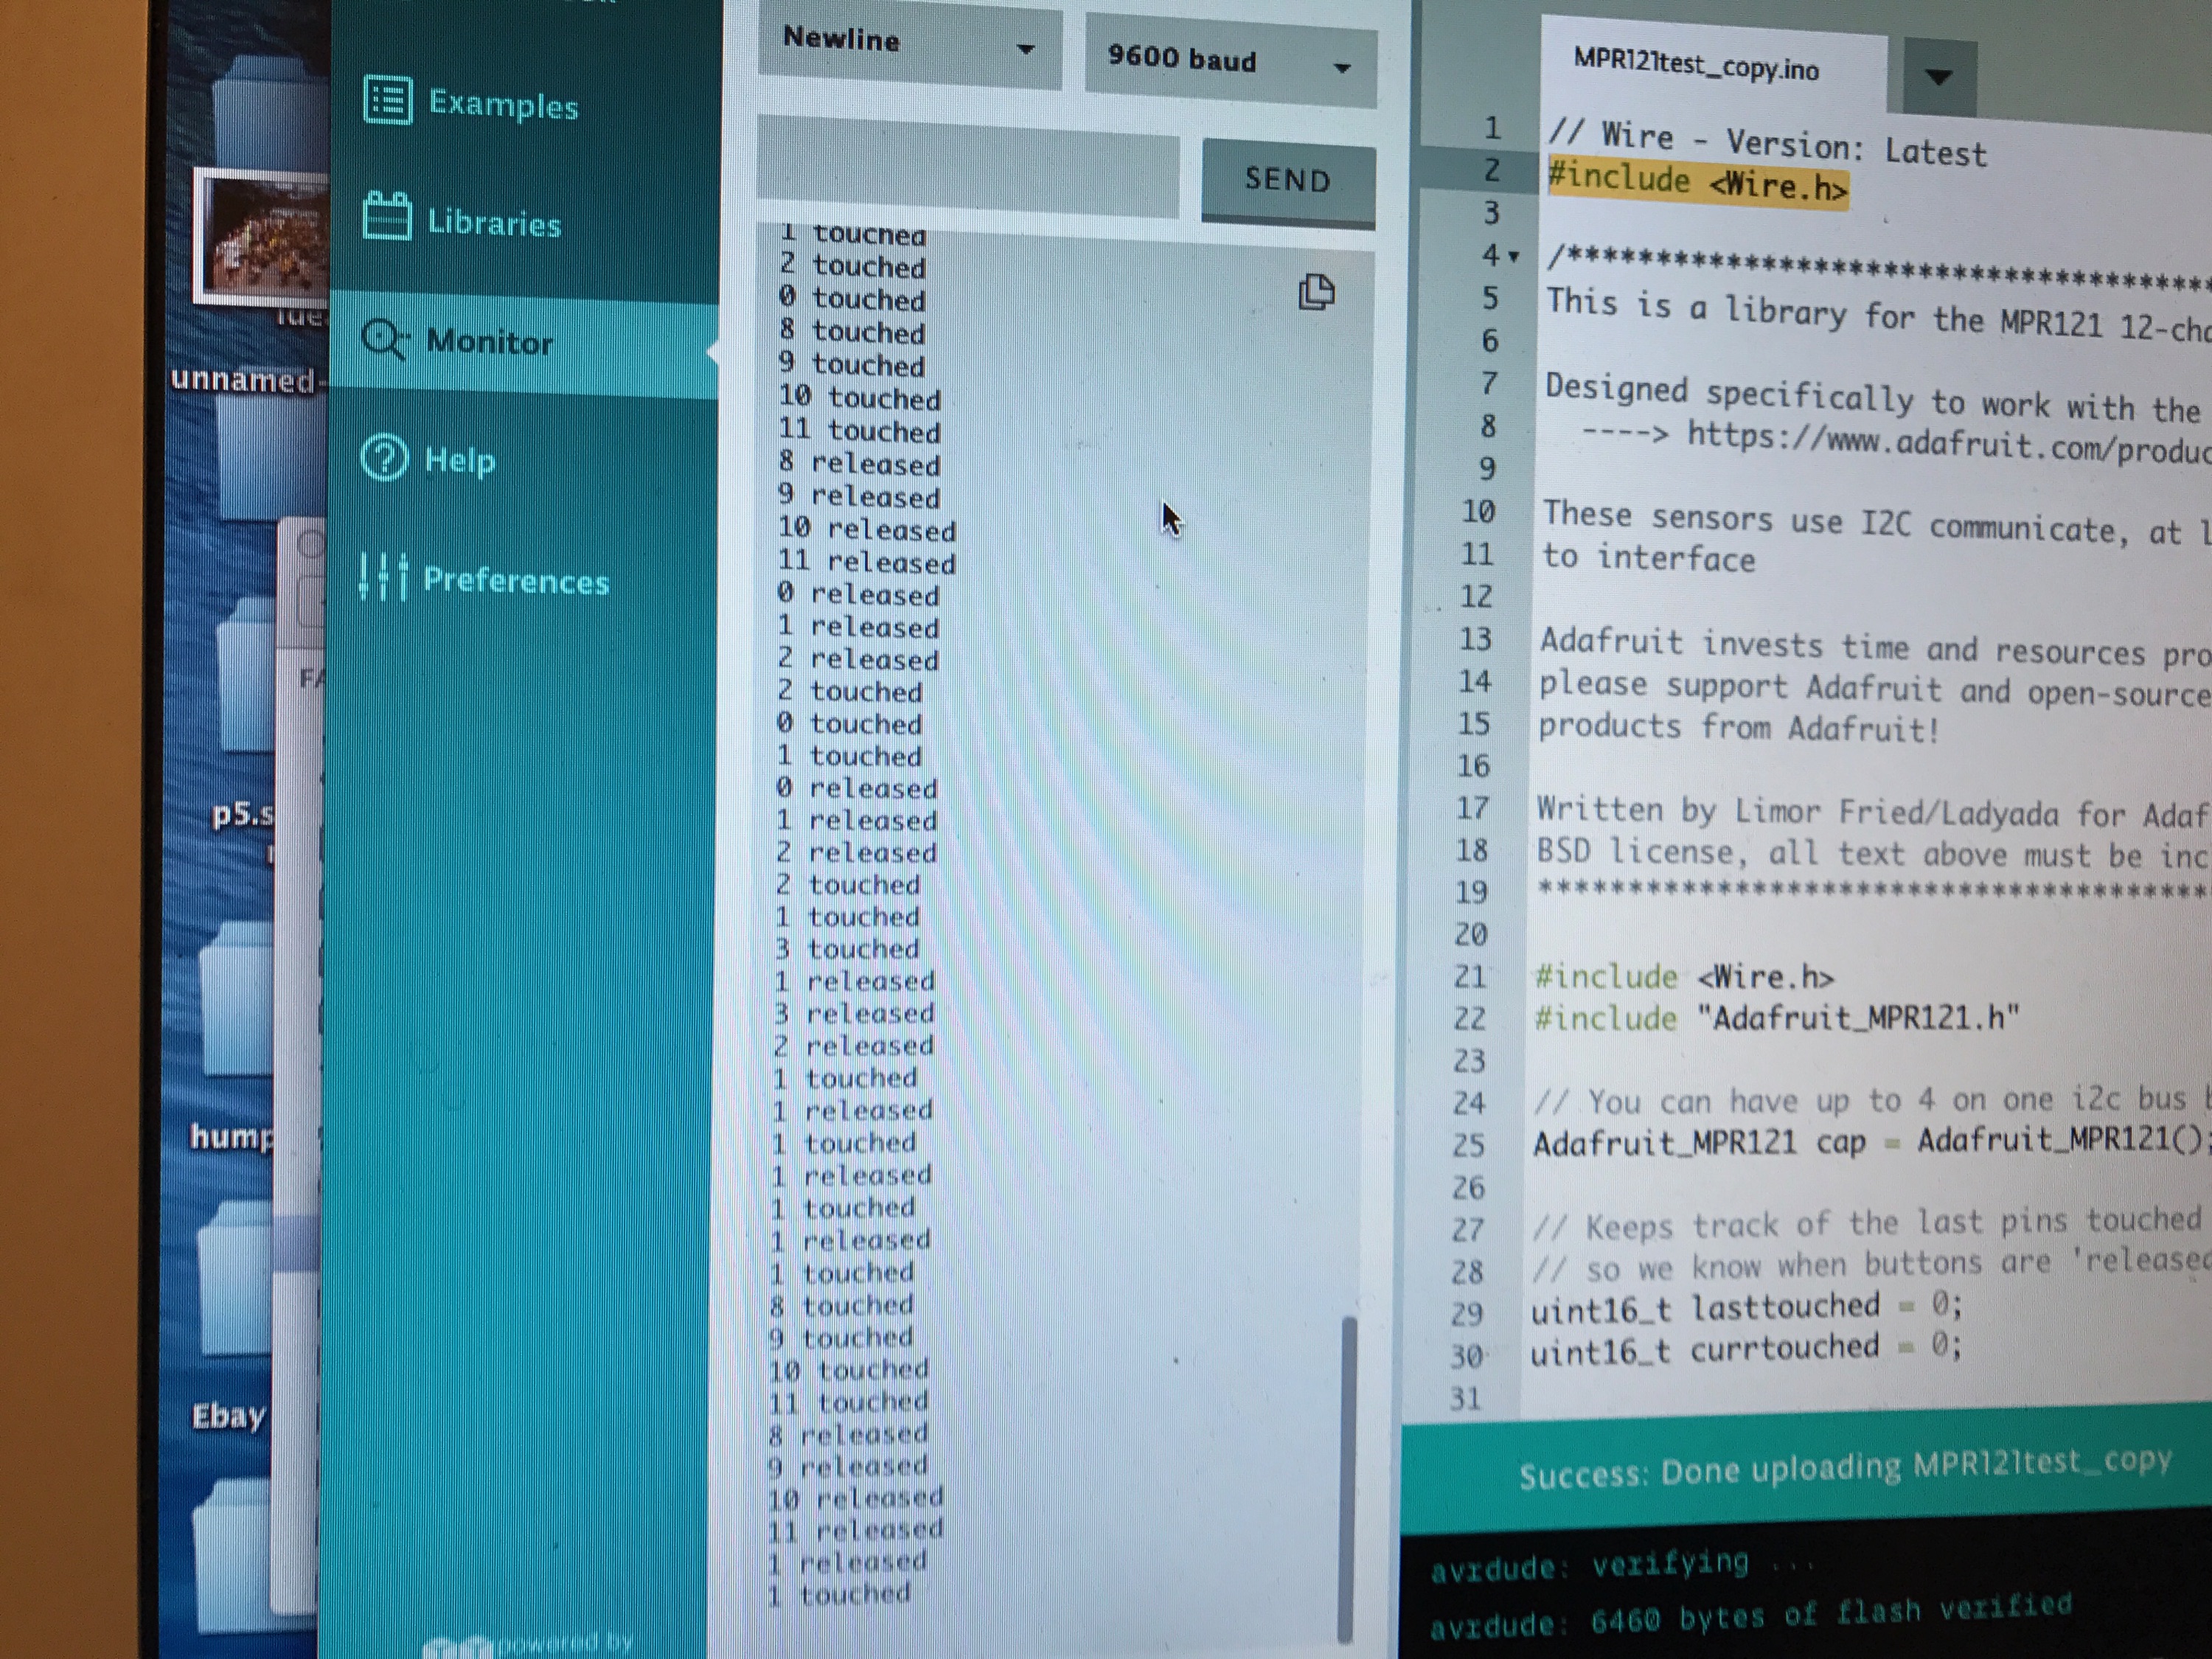Click the Help question mark icon
Viewport: 2212px width, 1659px height.
pyautogui.click(x=384, y=459)
